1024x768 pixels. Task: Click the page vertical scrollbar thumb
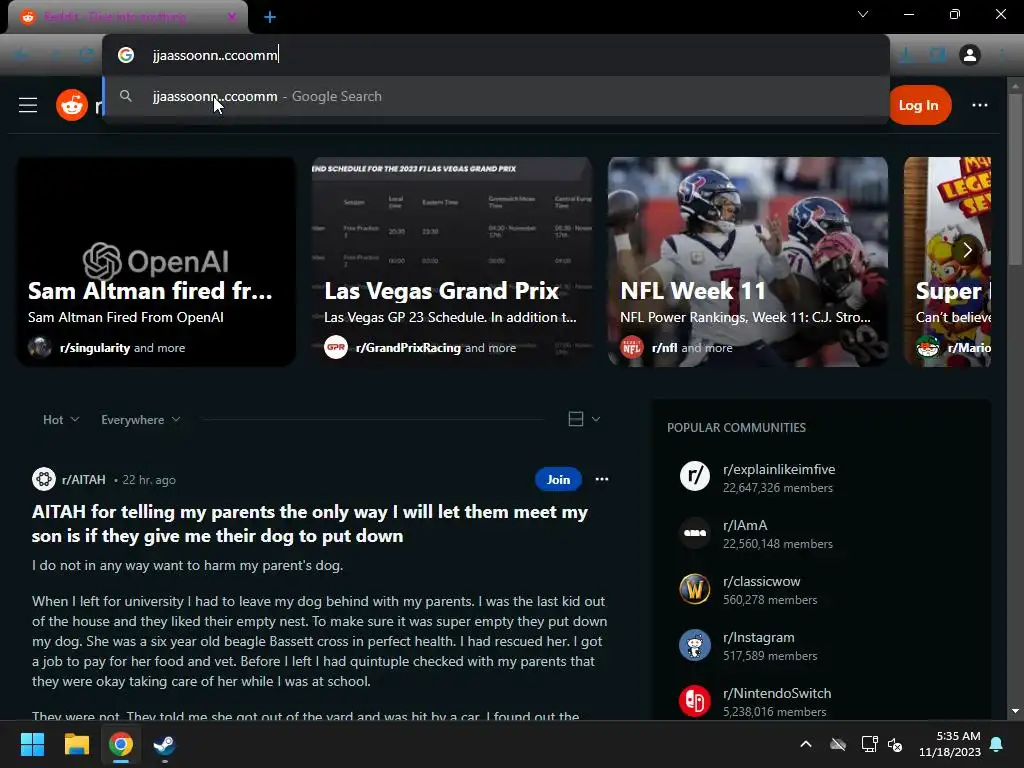[1014, 180]
